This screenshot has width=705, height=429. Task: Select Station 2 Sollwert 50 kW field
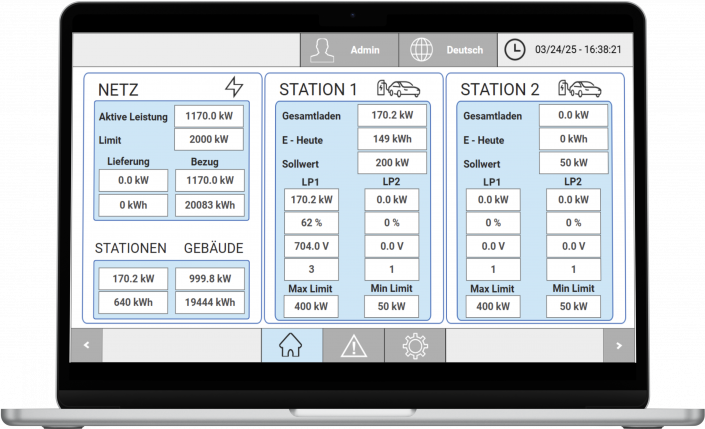pos(573,163)
